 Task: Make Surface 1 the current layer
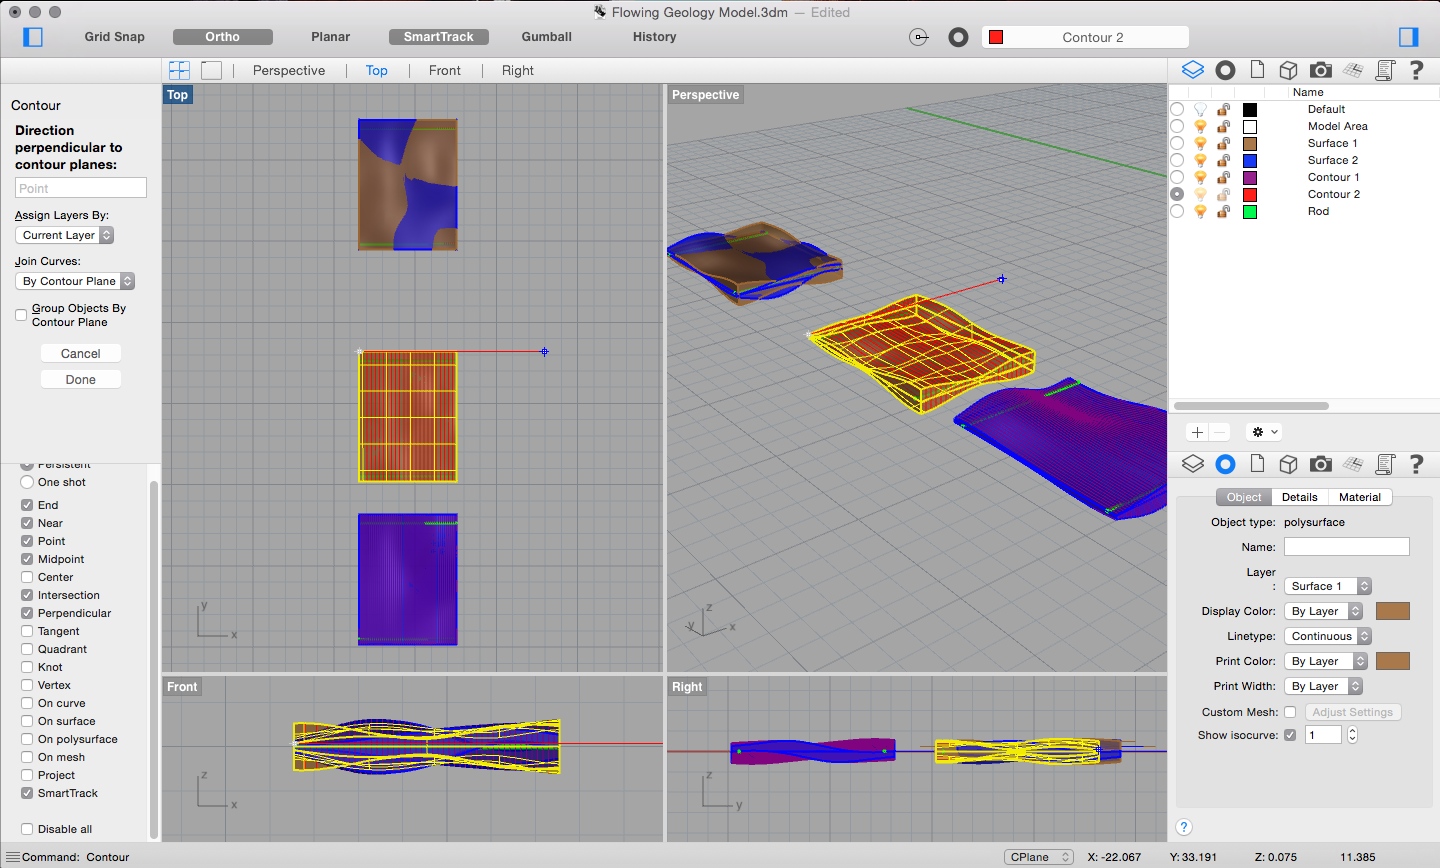point(1177,143)
